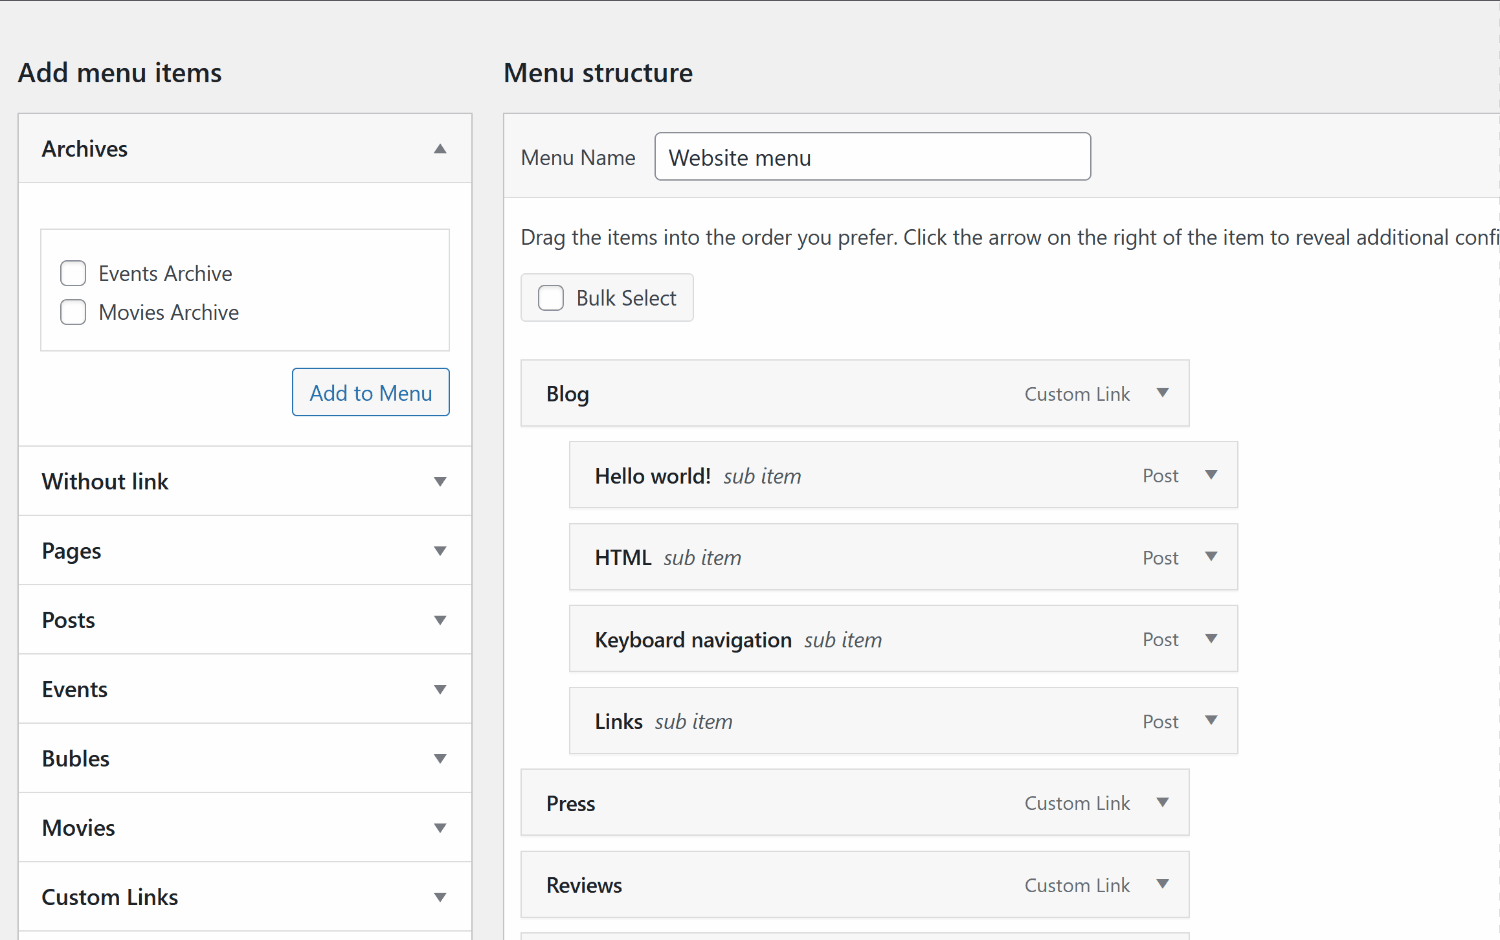Open the Press menu item settings

click(x=1163, y=803)
